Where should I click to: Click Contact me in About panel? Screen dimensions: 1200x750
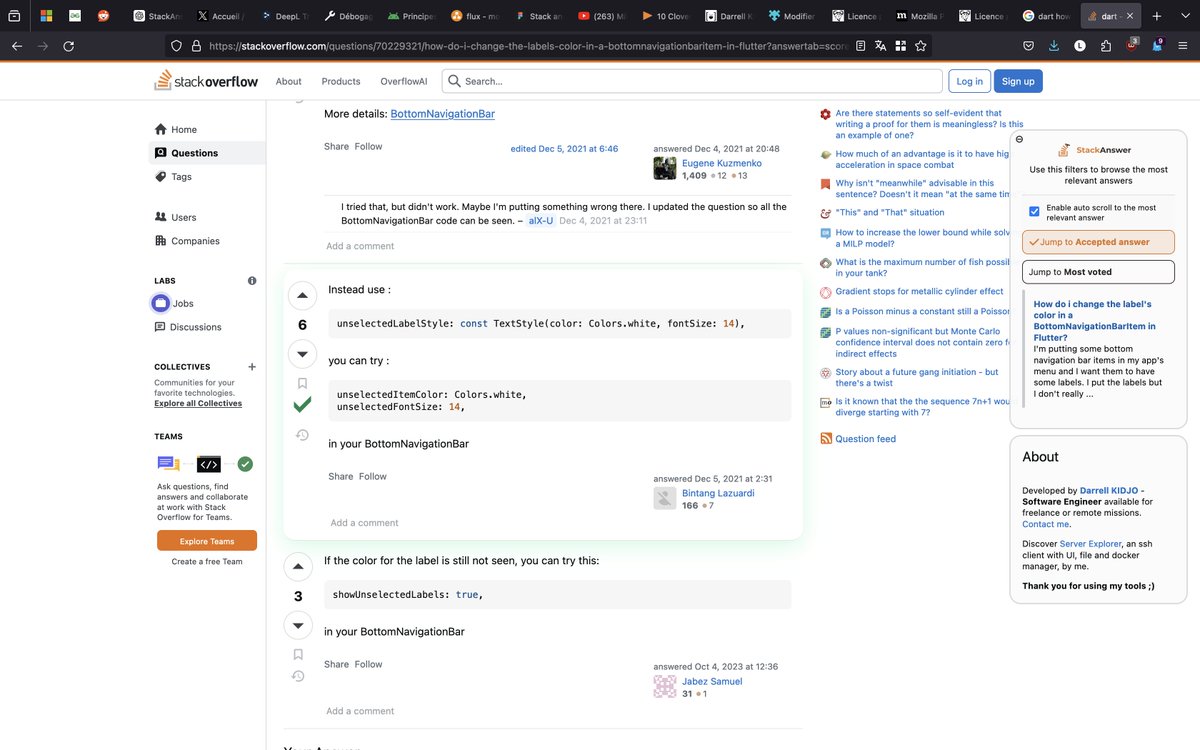pos(1046,524)
